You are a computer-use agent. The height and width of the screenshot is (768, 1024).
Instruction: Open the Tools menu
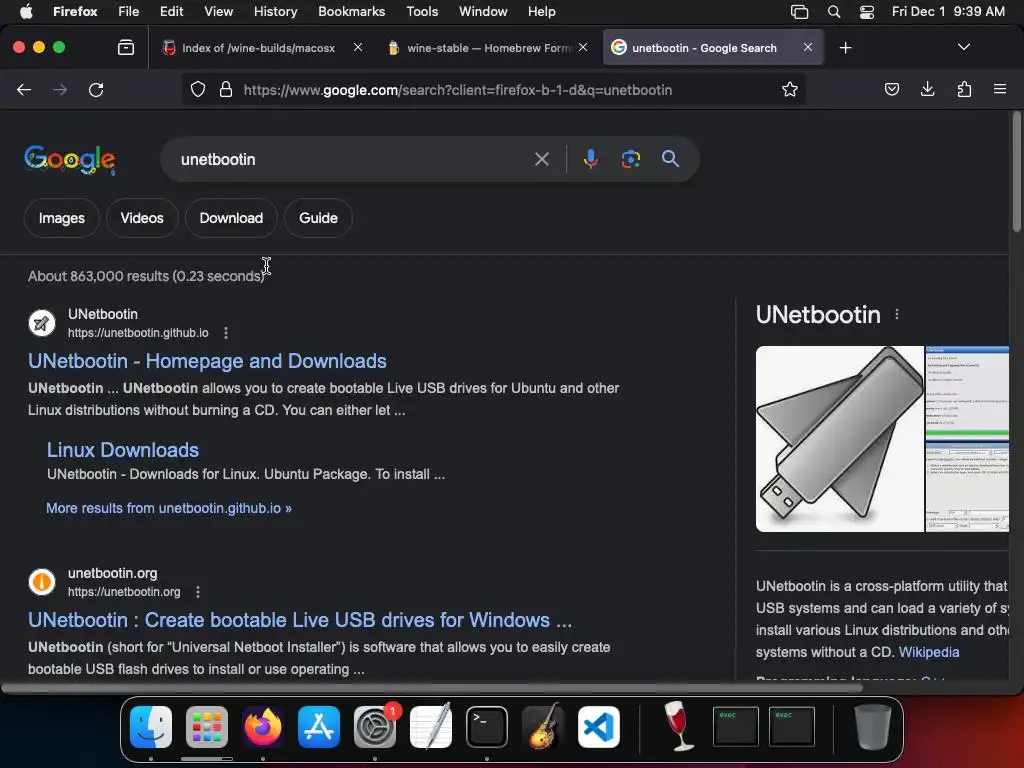click(x=422, y=11)
